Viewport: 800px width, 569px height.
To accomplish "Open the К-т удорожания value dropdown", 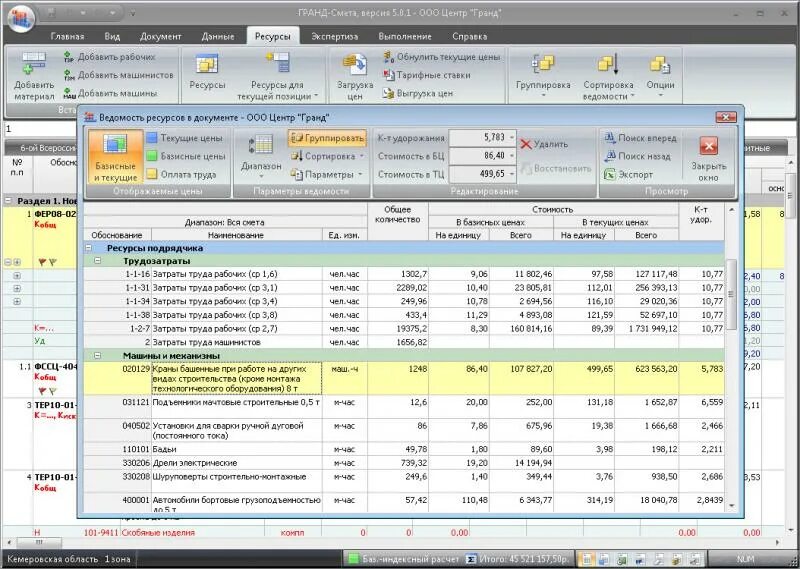I will pyautogui.click(x=512, y=138).
